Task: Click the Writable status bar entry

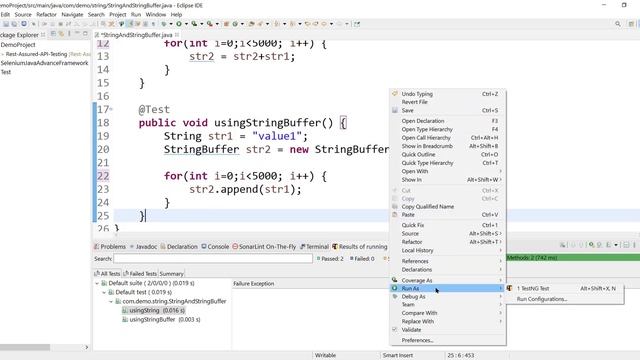Action: pos(325,355)
